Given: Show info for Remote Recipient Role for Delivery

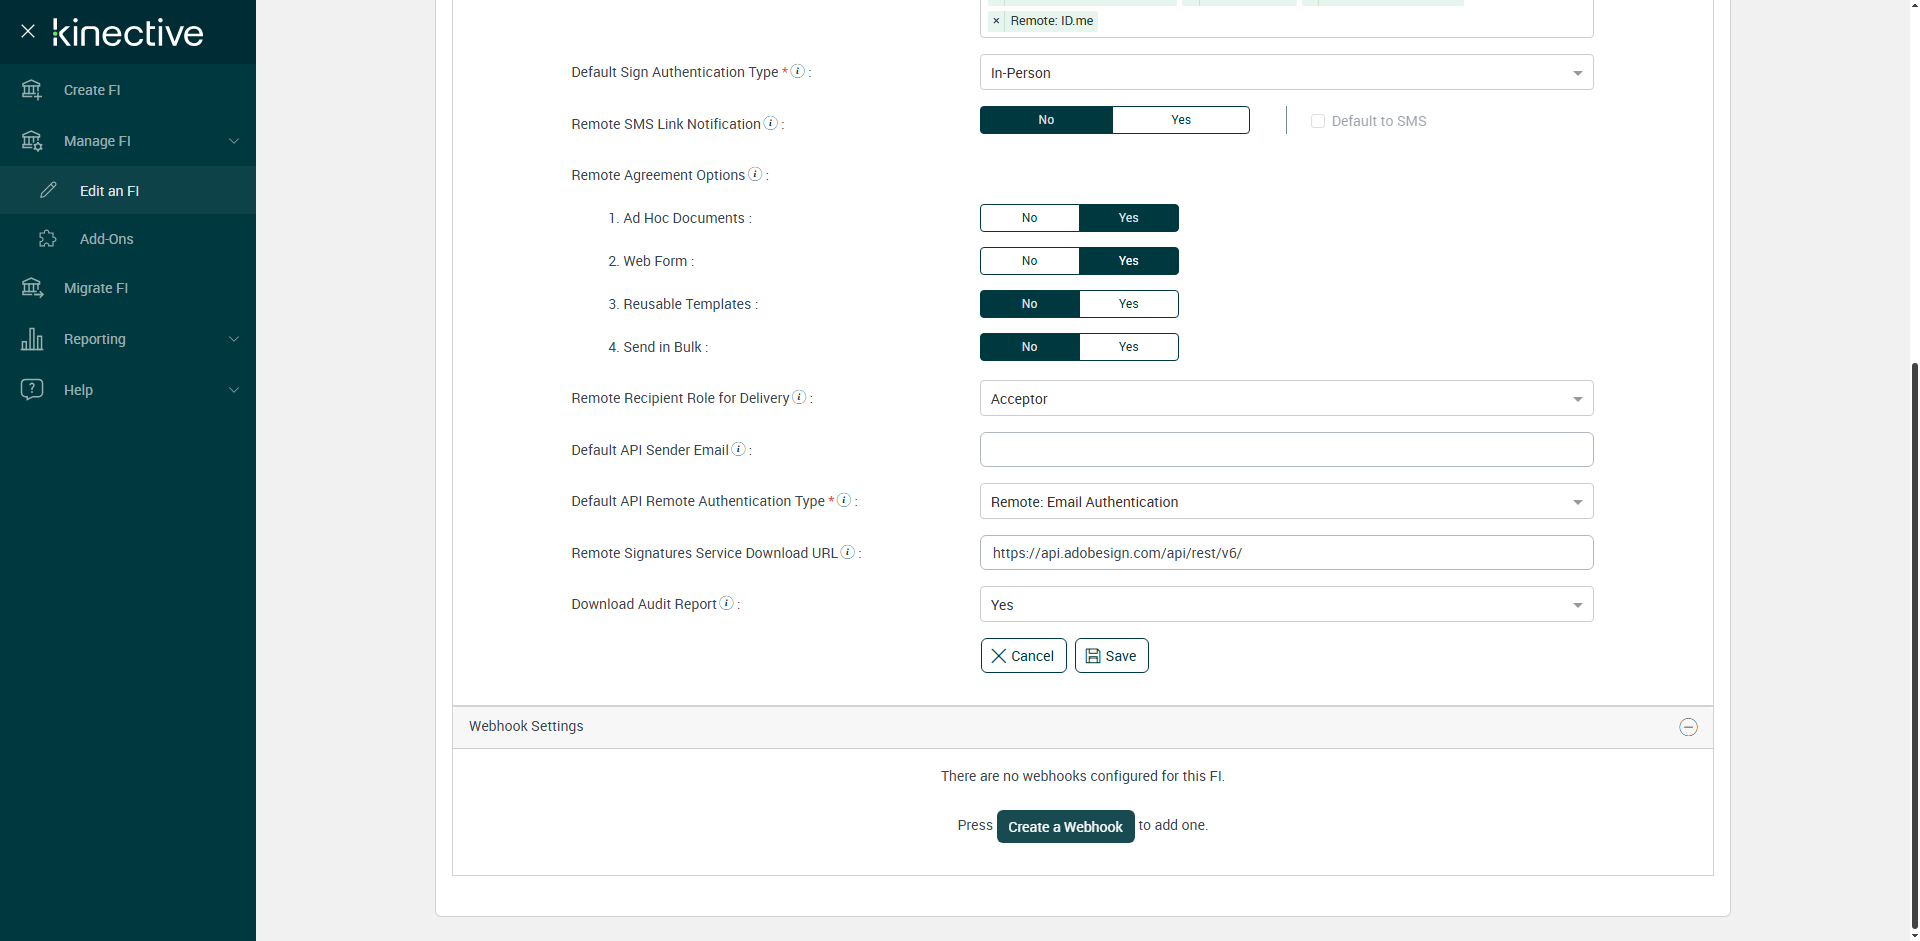Looking at the screenshot, I should (799, 397).
